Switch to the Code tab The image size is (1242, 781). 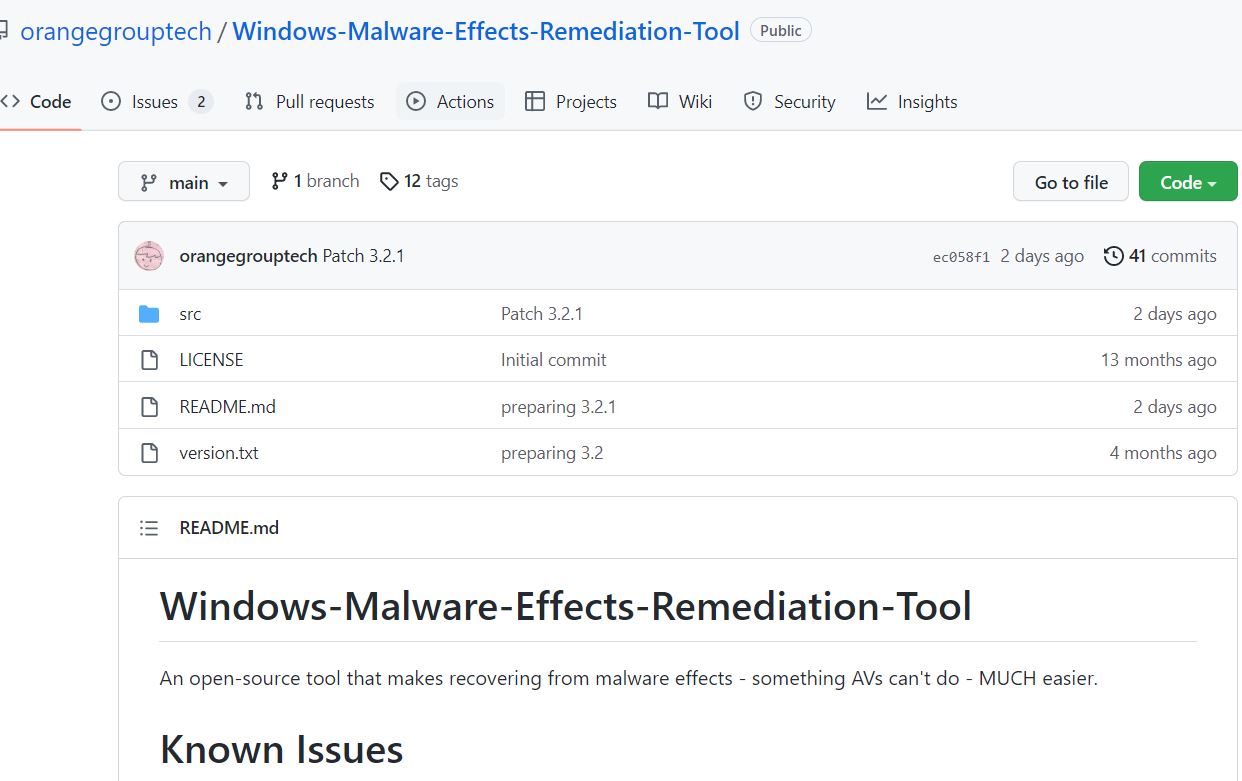37,101
